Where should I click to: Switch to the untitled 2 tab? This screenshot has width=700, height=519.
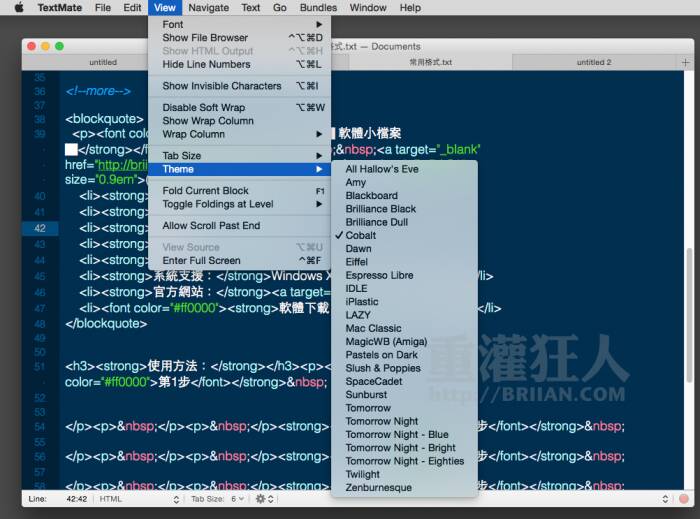pos(594,62)
